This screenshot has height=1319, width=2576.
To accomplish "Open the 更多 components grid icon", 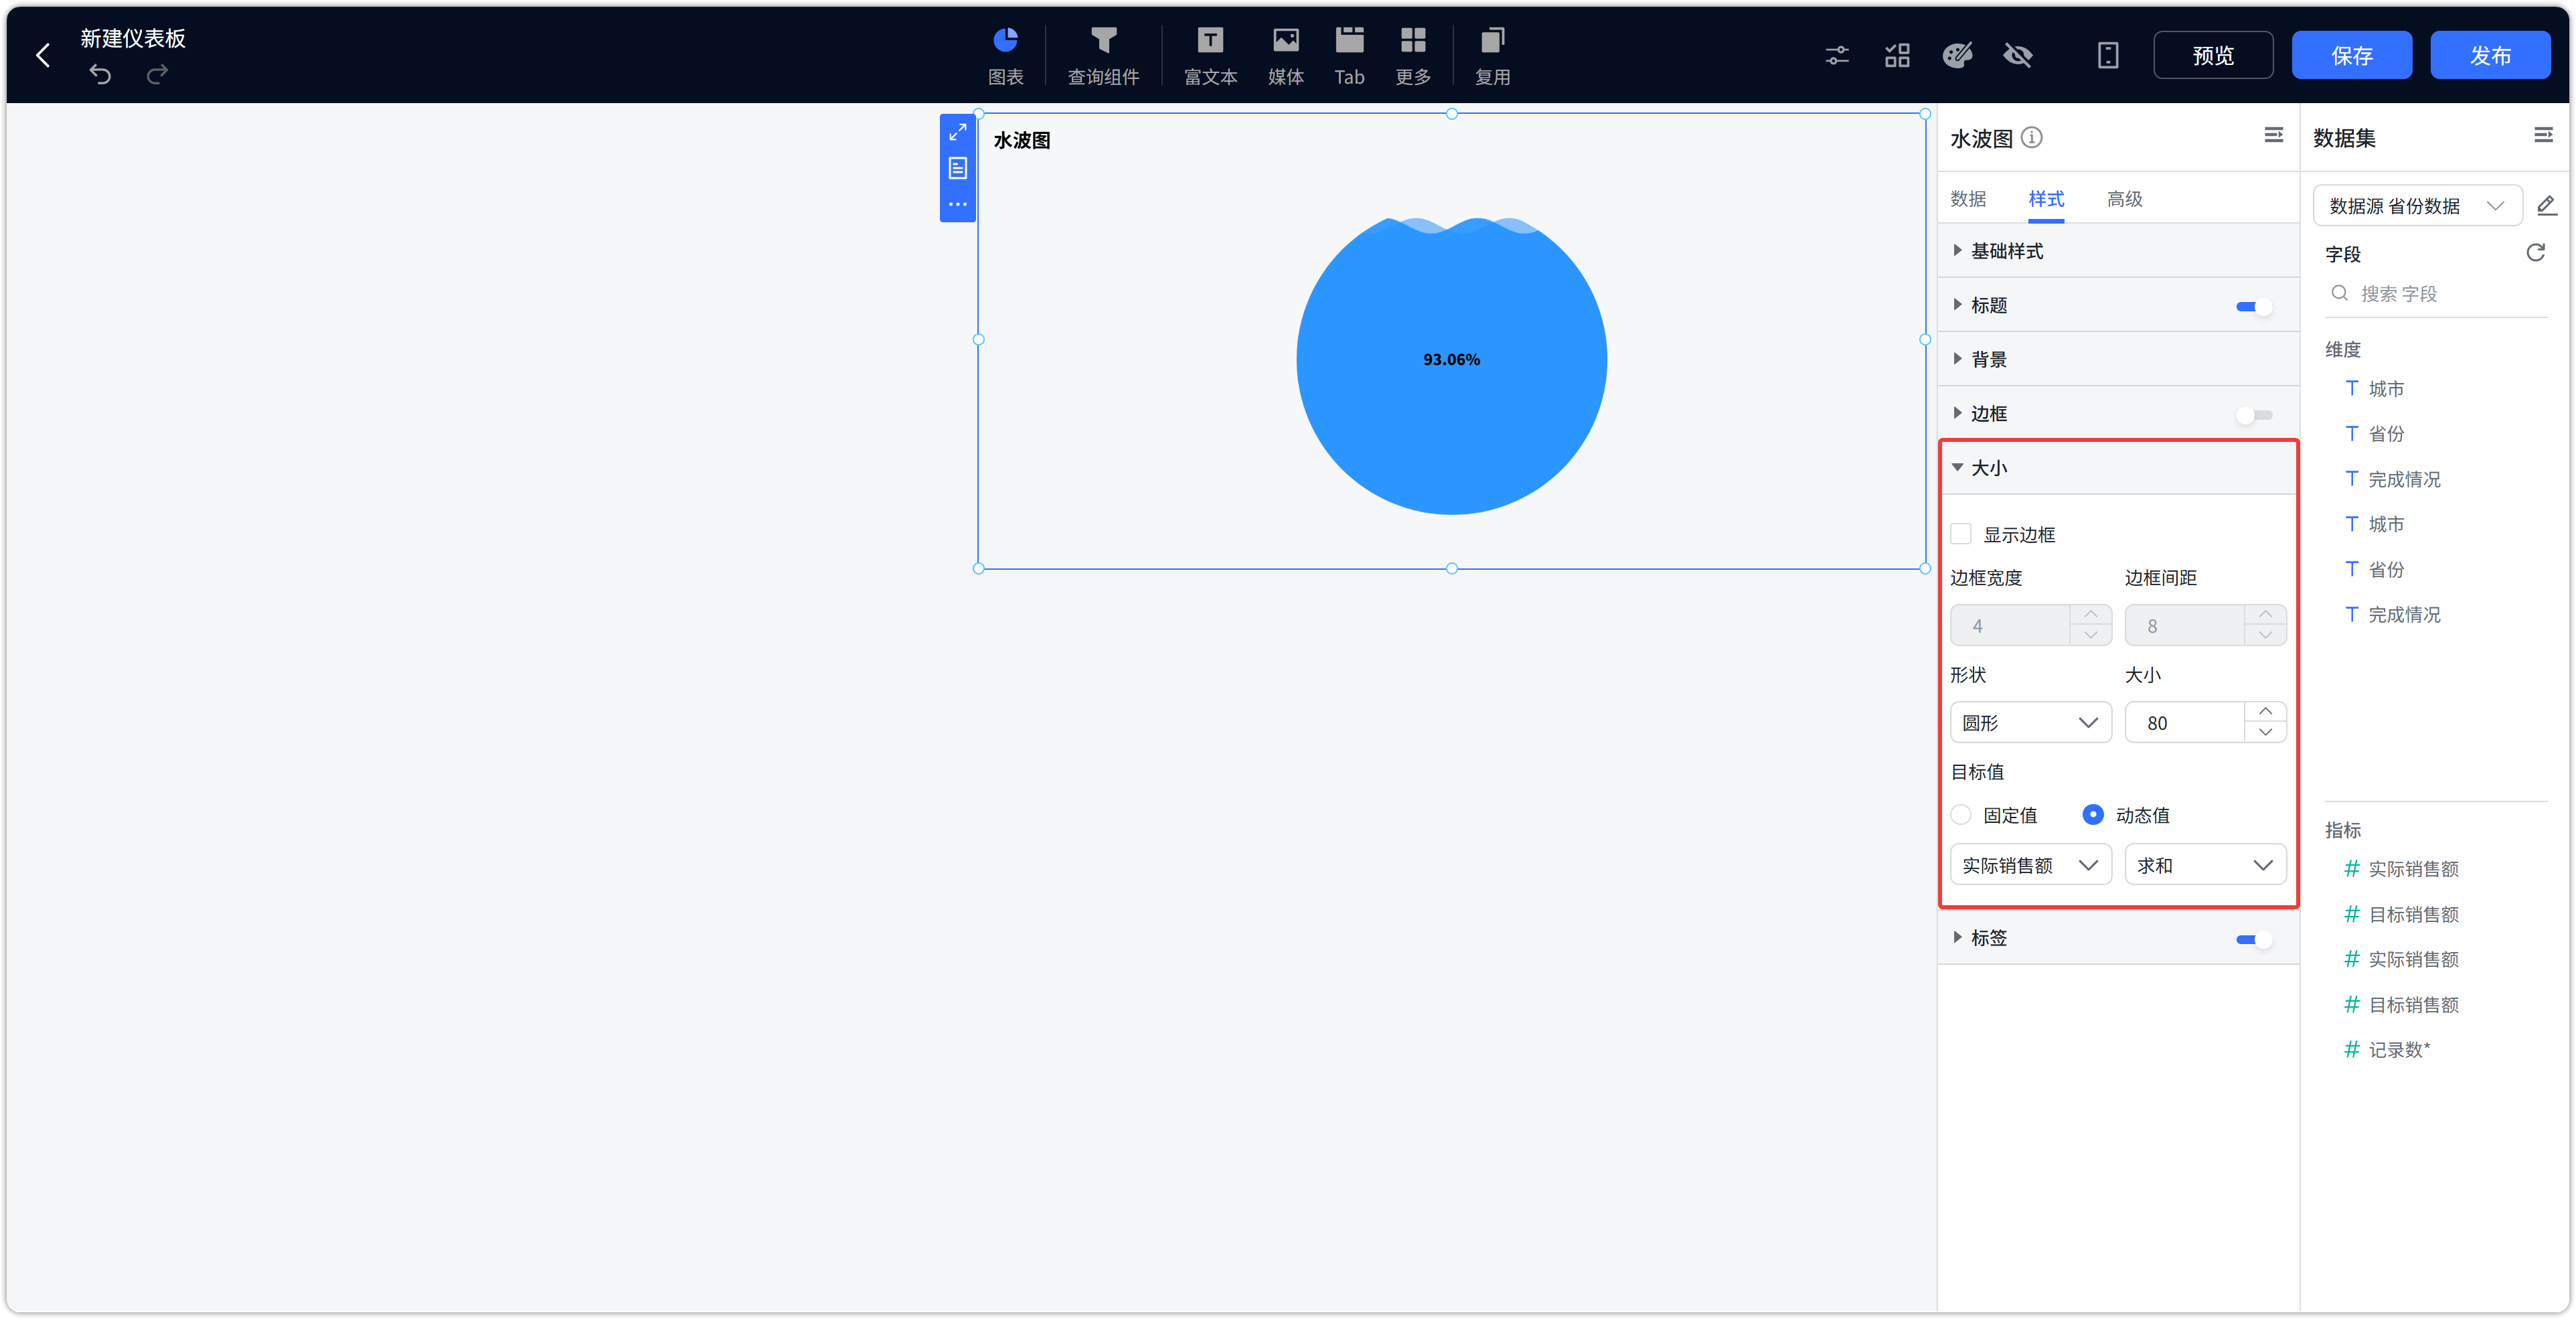I will pyautogui.click(x=1412, y=56).
